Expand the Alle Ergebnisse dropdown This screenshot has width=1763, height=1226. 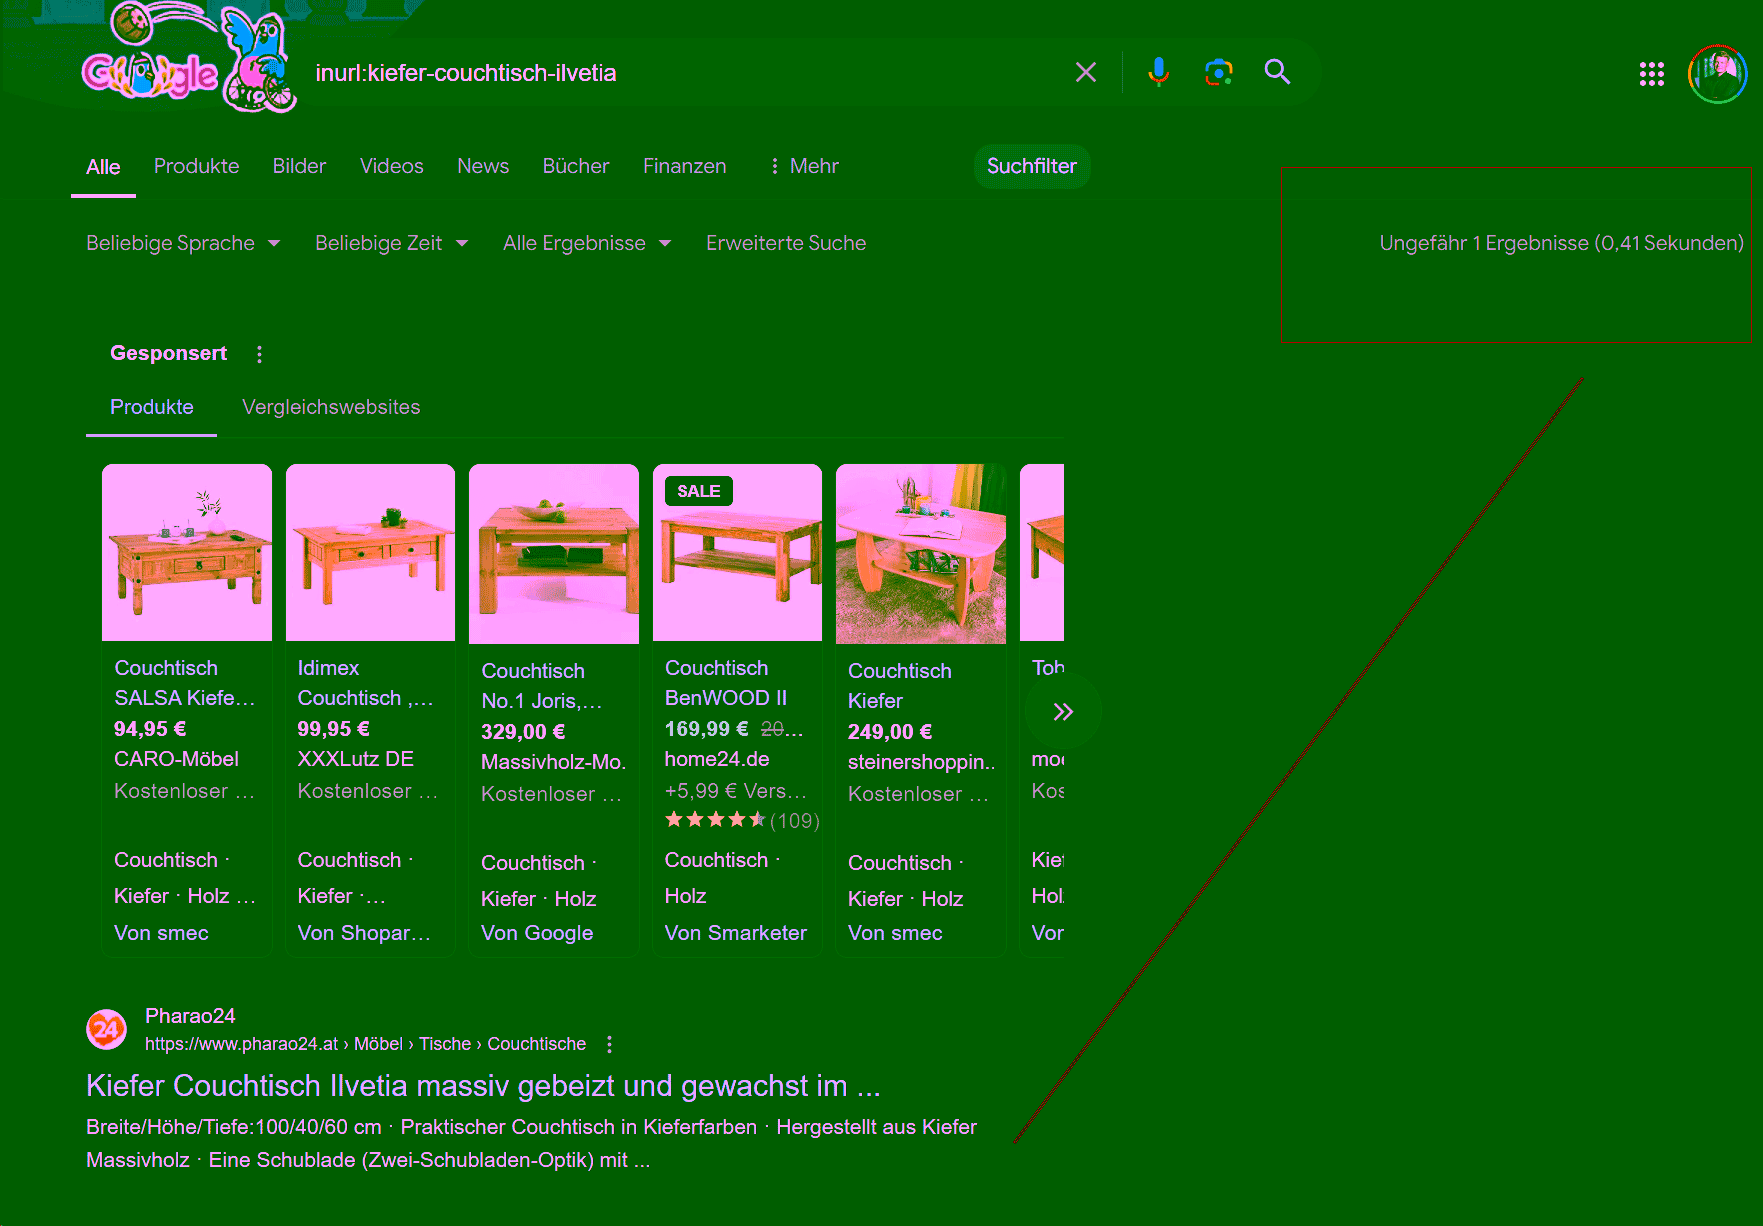(587, 242)
